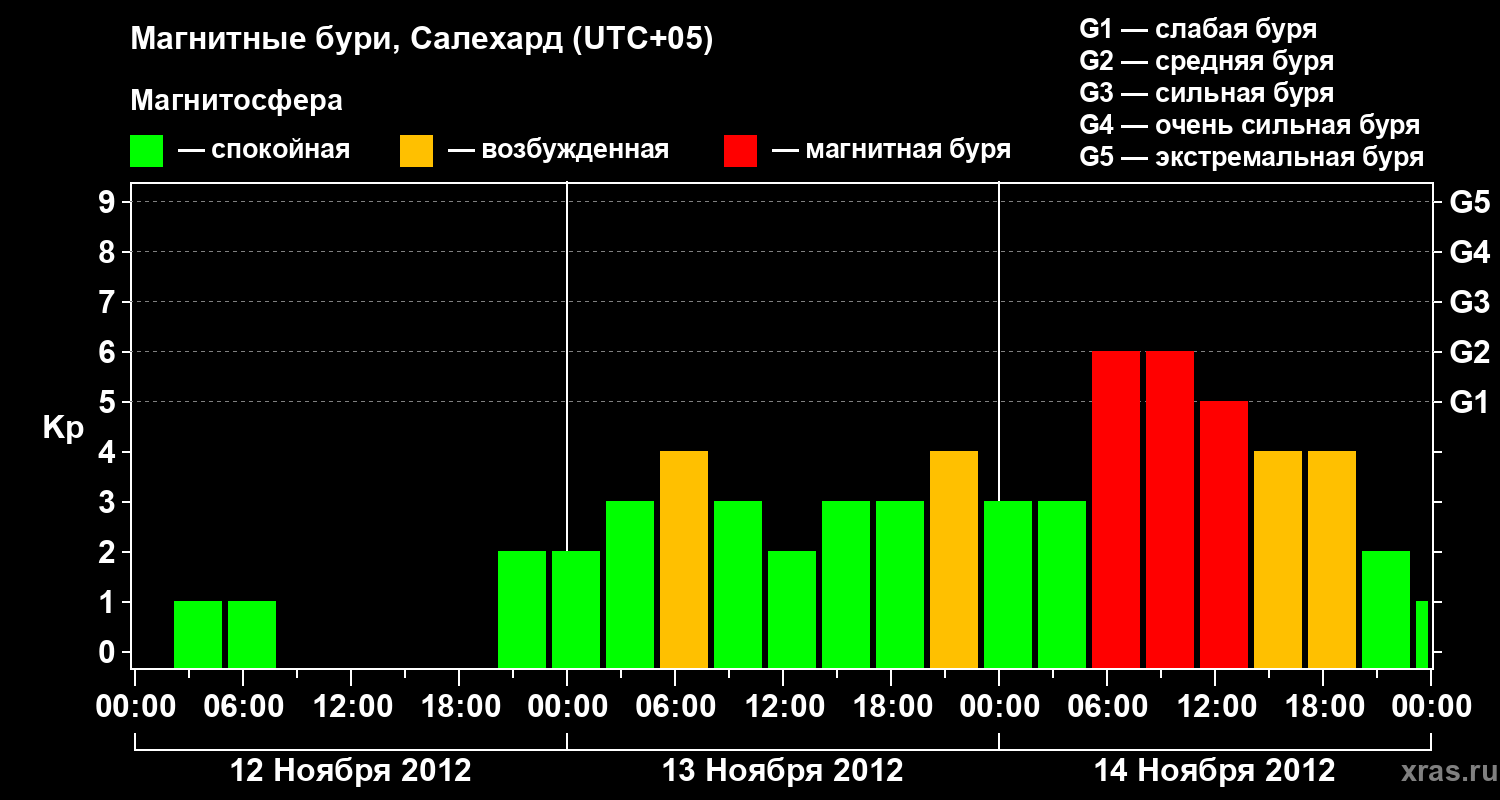Click the 12:00 tick label under 14 Ноября

(1215, 707)
